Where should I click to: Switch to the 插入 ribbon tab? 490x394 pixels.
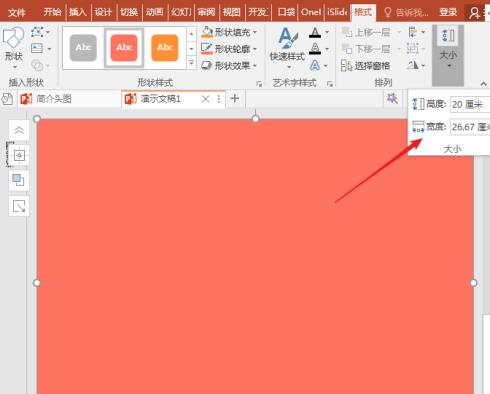click(x=78, y=12)
